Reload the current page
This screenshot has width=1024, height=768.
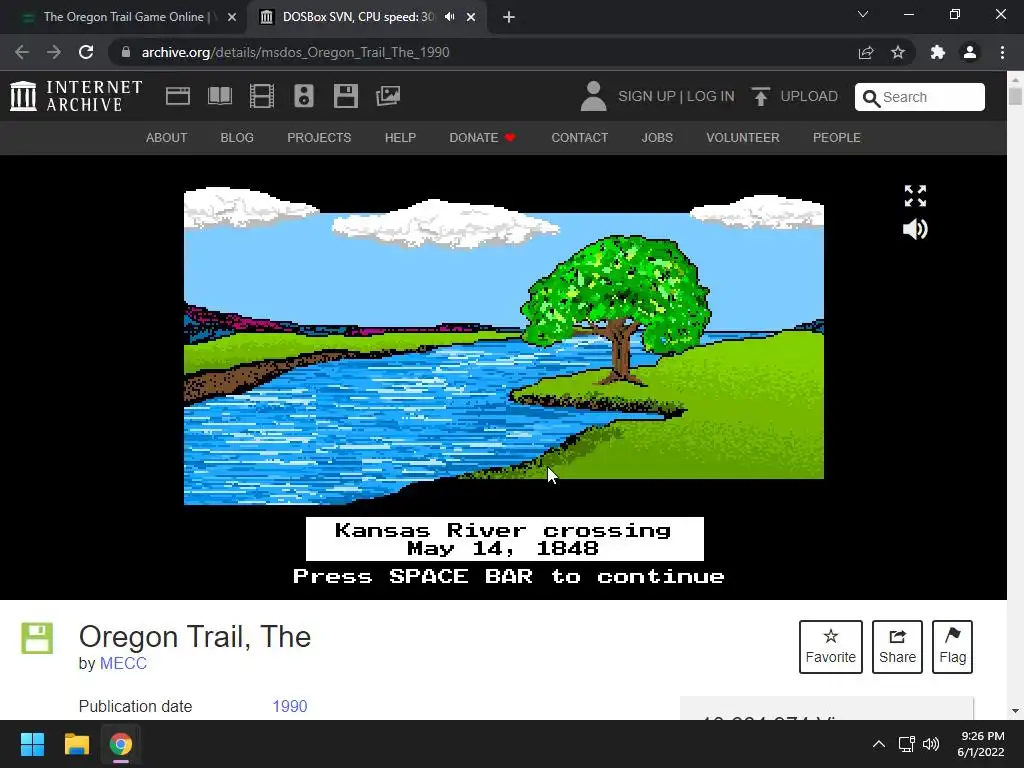click(86, 52)
